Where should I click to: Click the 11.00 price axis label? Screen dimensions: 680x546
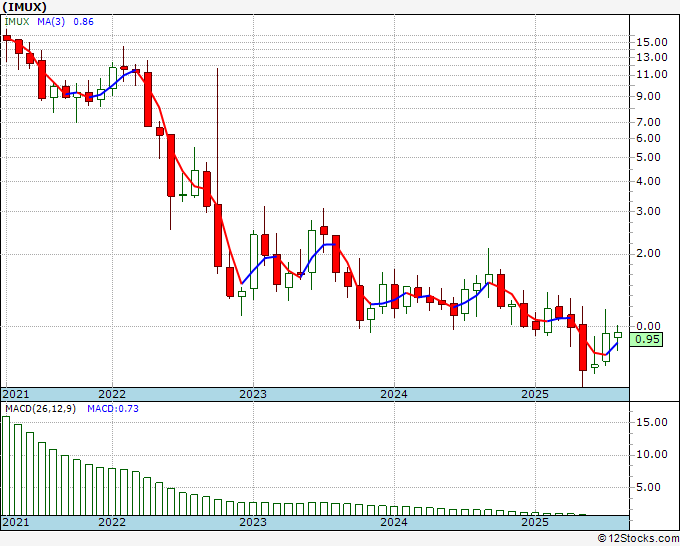[652, 74]
